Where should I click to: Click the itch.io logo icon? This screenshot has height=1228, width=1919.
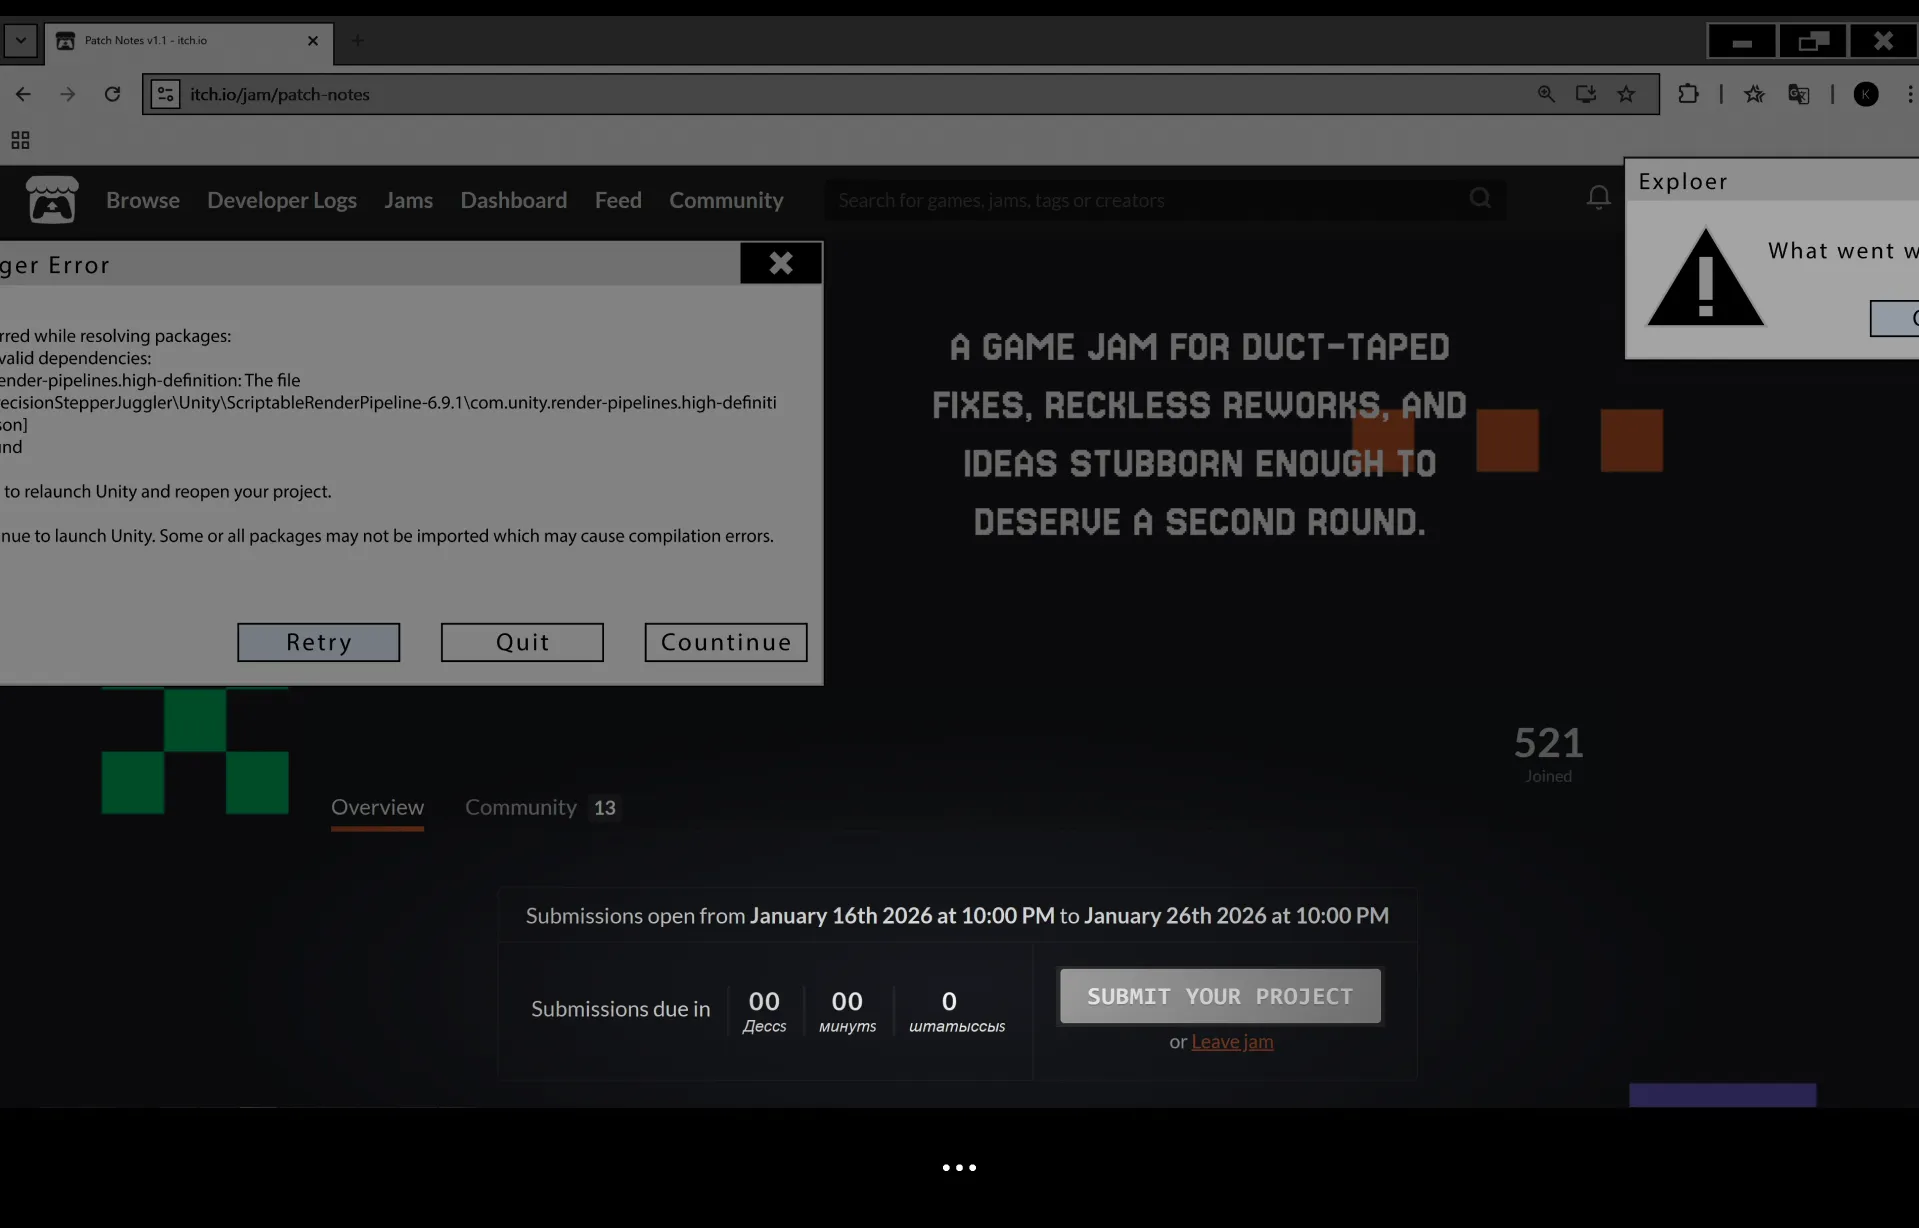pyautogui.click(x=52, y=199)
